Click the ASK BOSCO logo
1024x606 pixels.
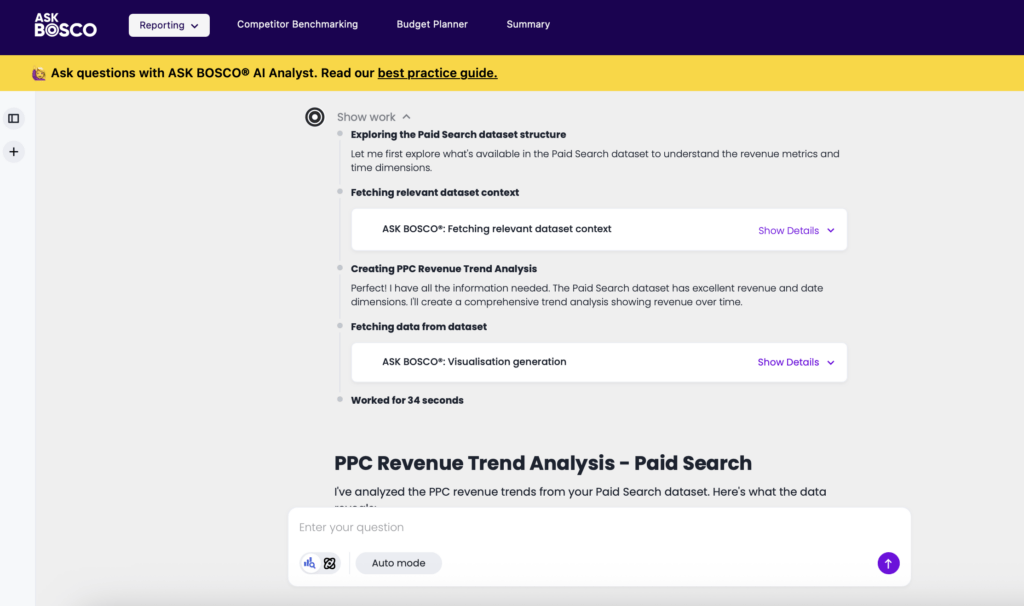tap(65, 25)
